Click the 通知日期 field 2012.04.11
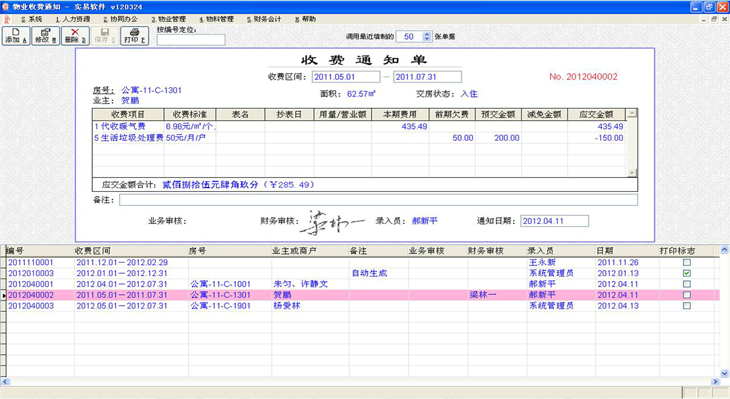 554,221
